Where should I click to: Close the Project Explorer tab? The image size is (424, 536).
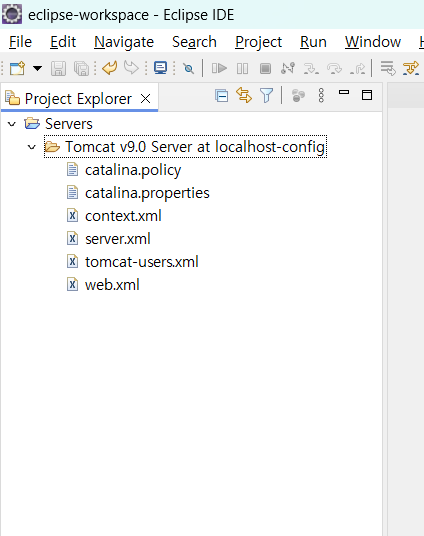point(146,99)
